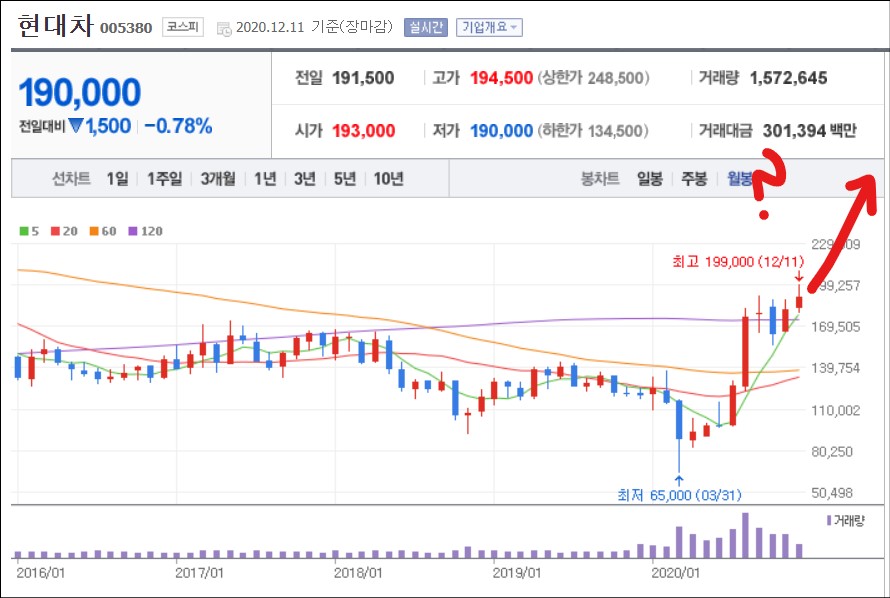Click the 전일 value 191,500
This screenshot has height=598, width=890.
coord(363,78)
